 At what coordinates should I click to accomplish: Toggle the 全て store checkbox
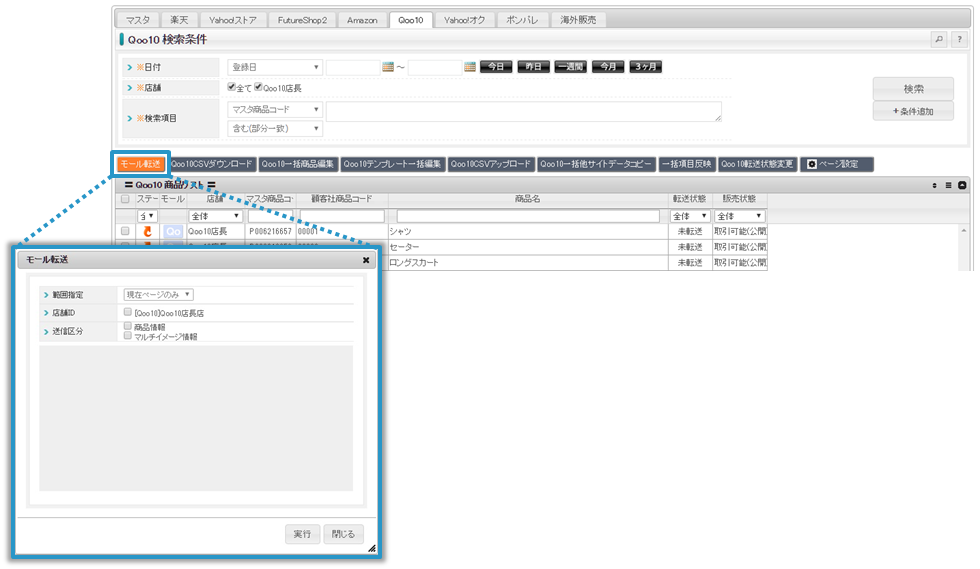pos(231,87)
